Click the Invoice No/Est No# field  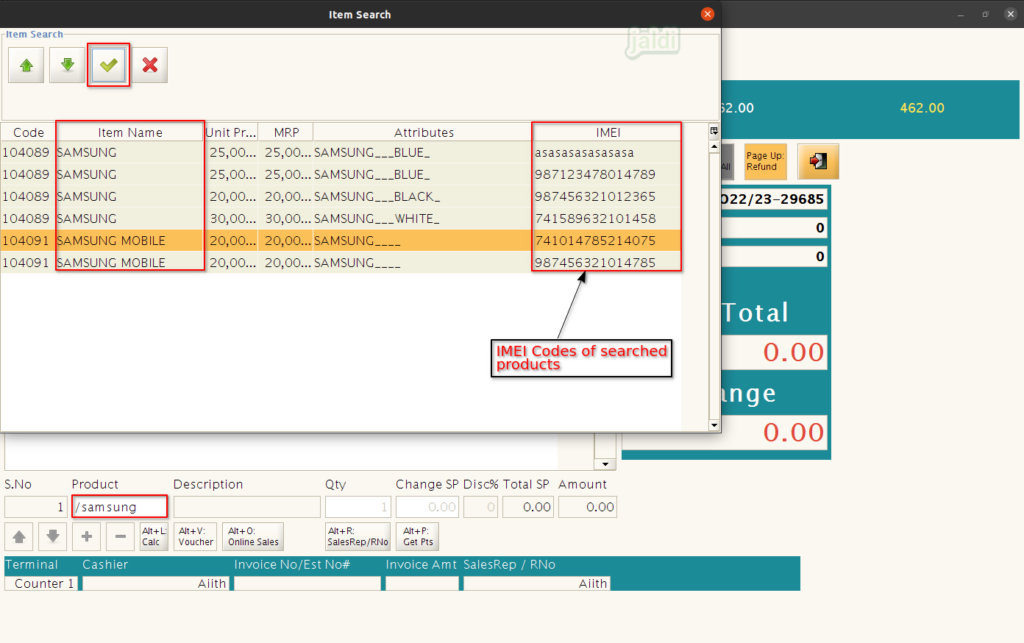tap(308, 584)
